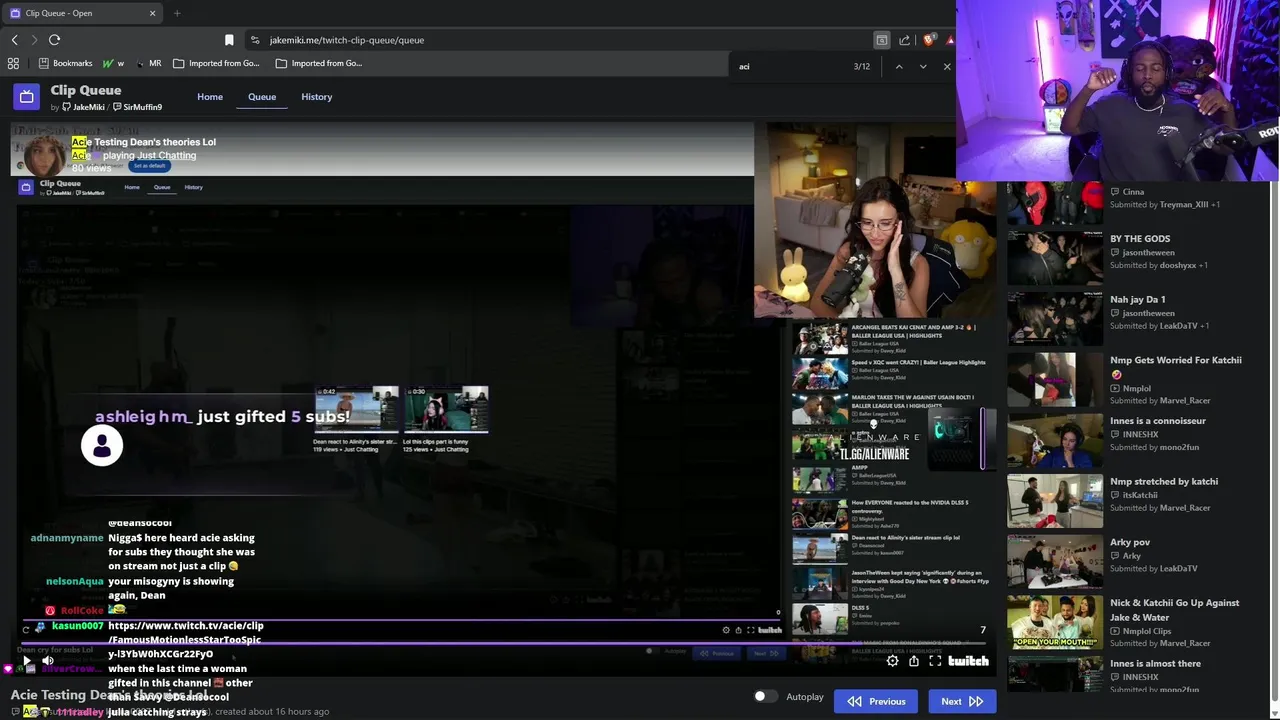Open the Innes is almost there clip

(1155, 664)
